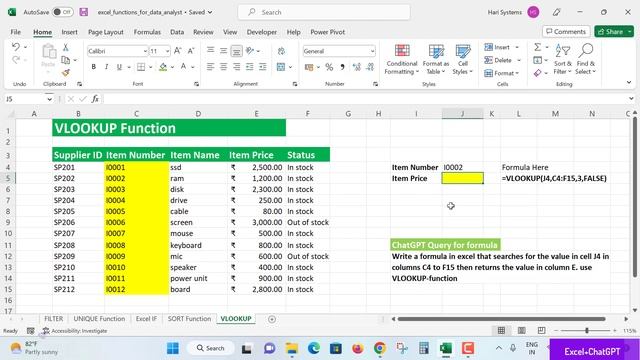
Task: Open Find & Select menu
Action: 585,60
